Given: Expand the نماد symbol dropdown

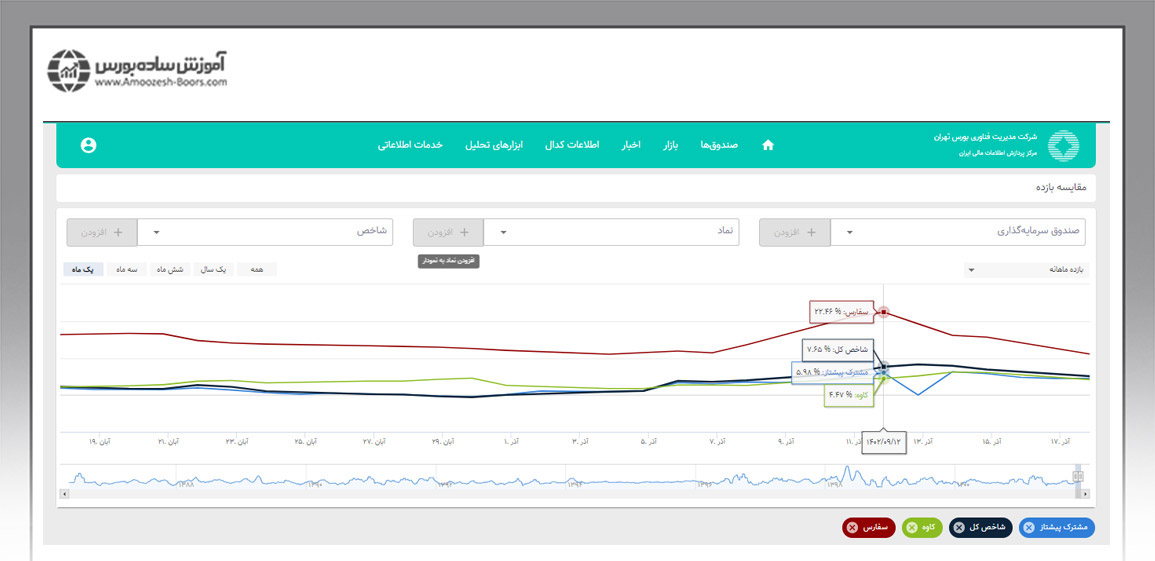Looking at the screenshot, I should [611, 232].
